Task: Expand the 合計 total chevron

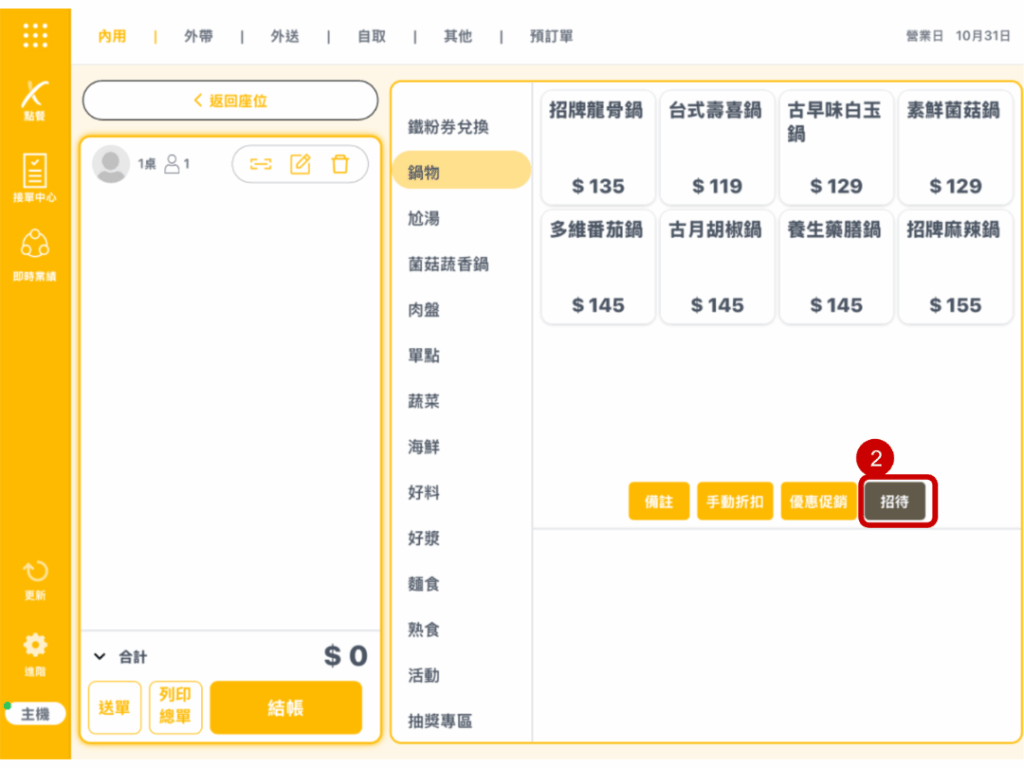Action: pos(99,657)
